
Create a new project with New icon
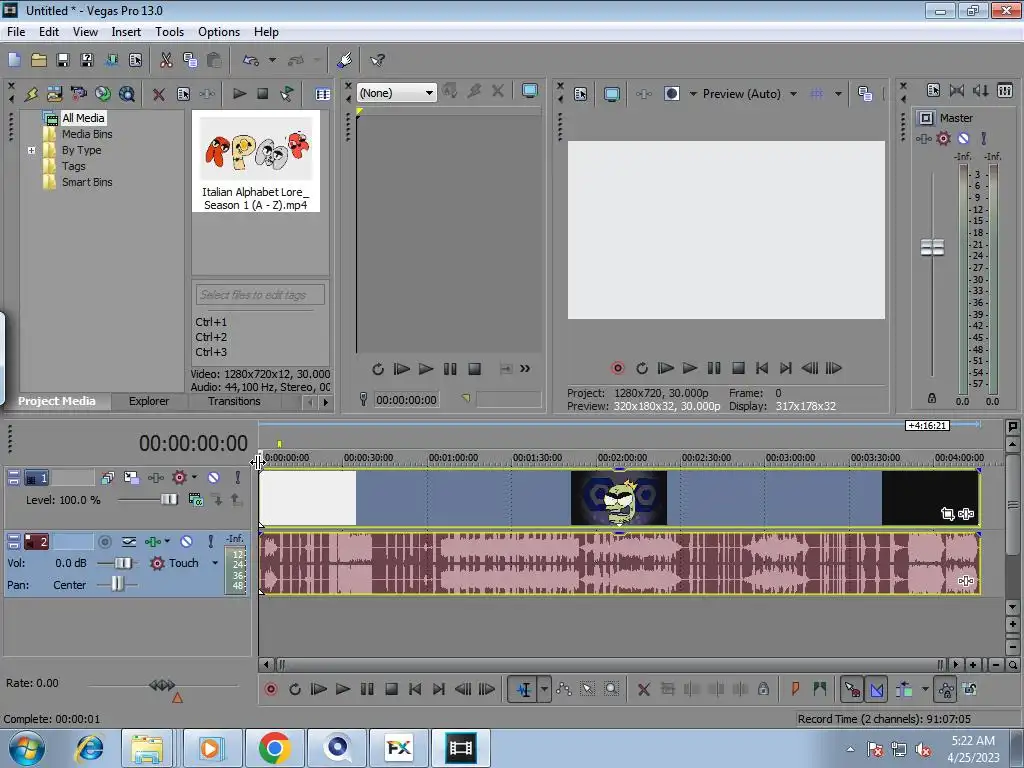14,60
